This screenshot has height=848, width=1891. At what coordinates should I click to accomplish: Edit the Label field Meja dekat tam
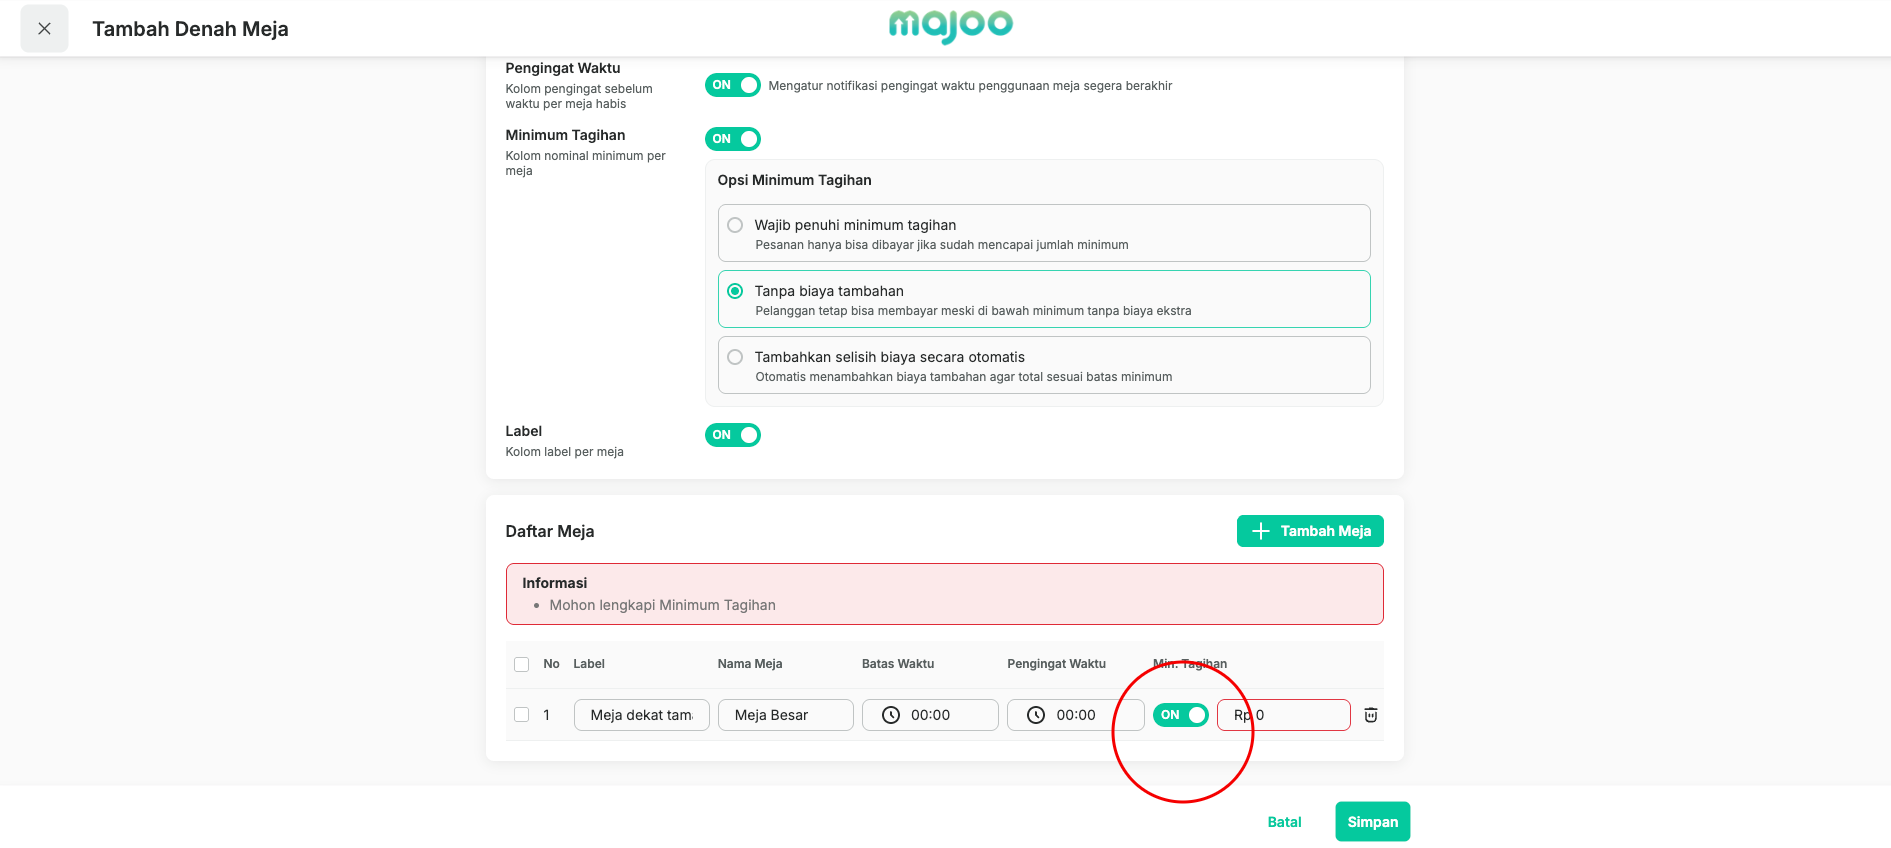(x=642, y=715)
